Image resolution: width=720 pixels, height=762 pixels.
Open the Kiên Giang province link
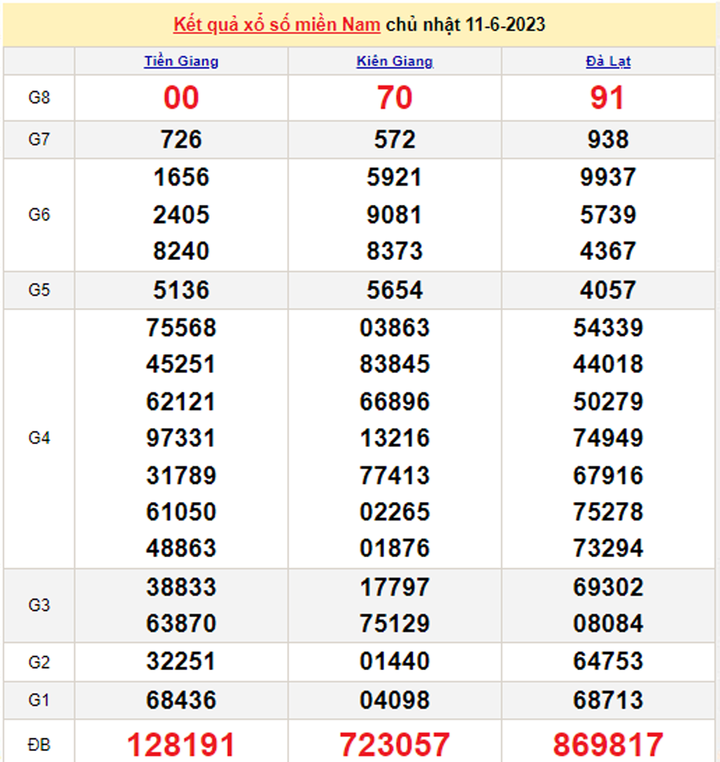[395, 61]
